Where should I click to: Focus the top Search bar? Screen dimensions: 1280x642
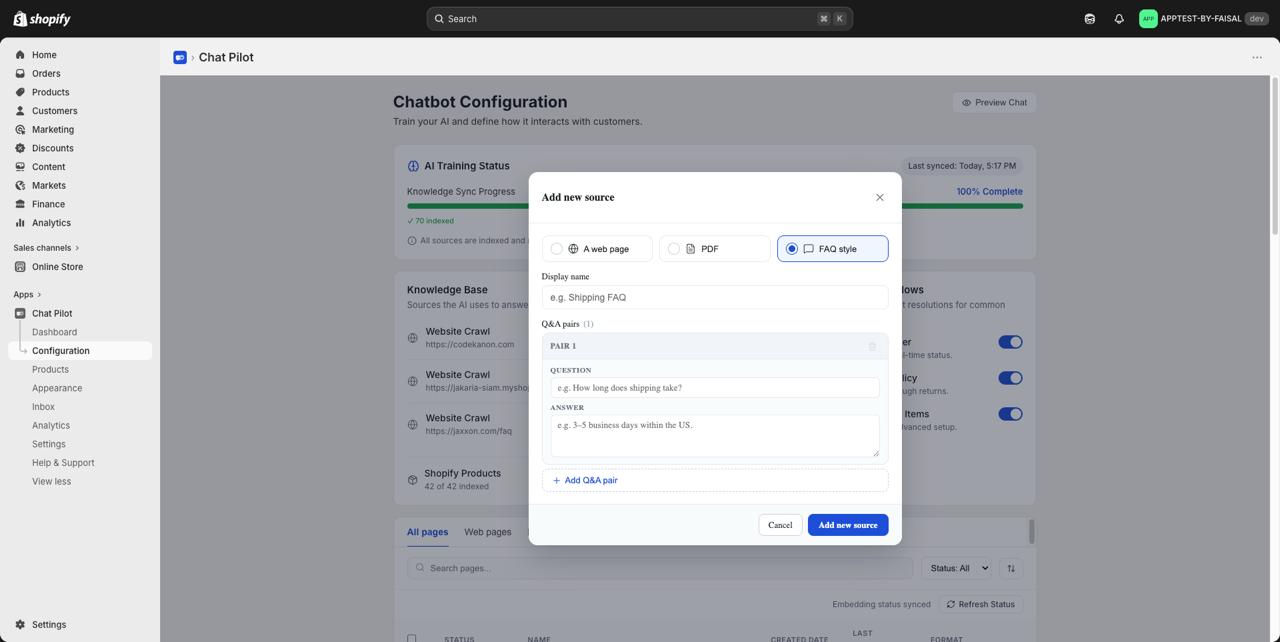[x=640, y=19]
